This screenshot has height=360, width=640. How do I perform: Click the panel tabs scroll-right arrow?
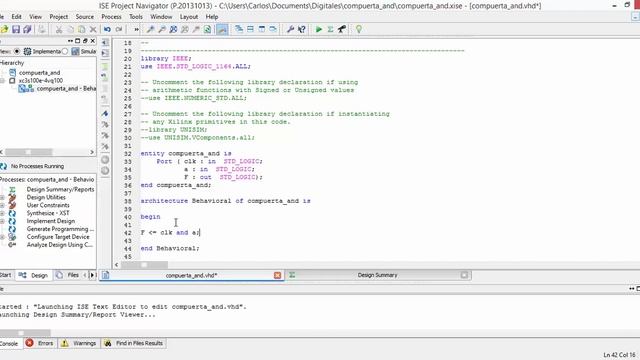click(92, 276)
